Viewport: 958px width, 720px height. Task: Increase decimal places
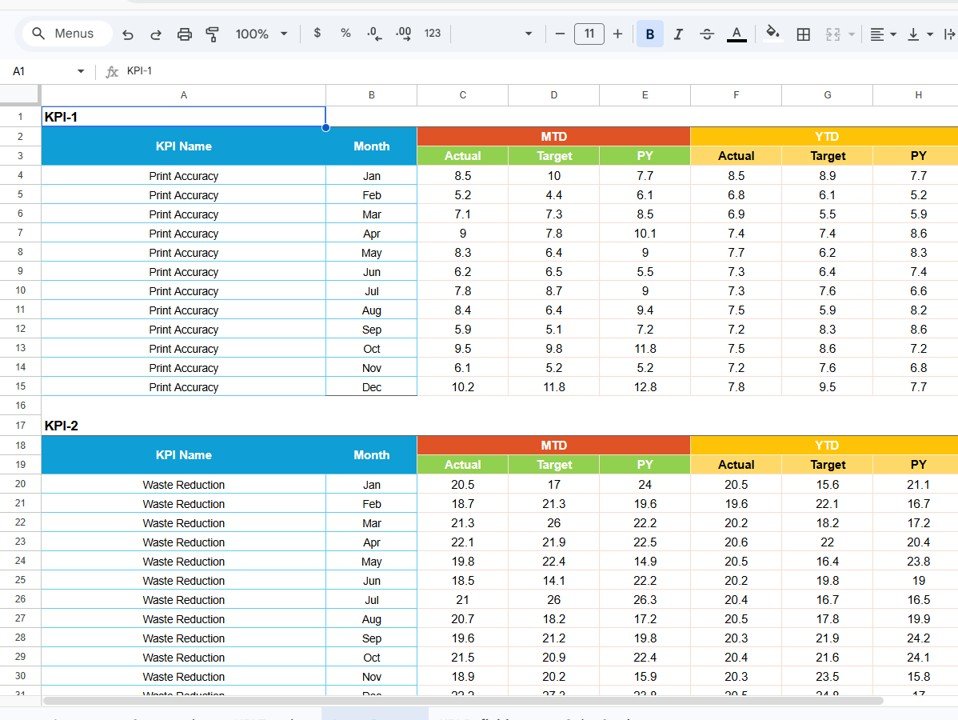point(403,33)
